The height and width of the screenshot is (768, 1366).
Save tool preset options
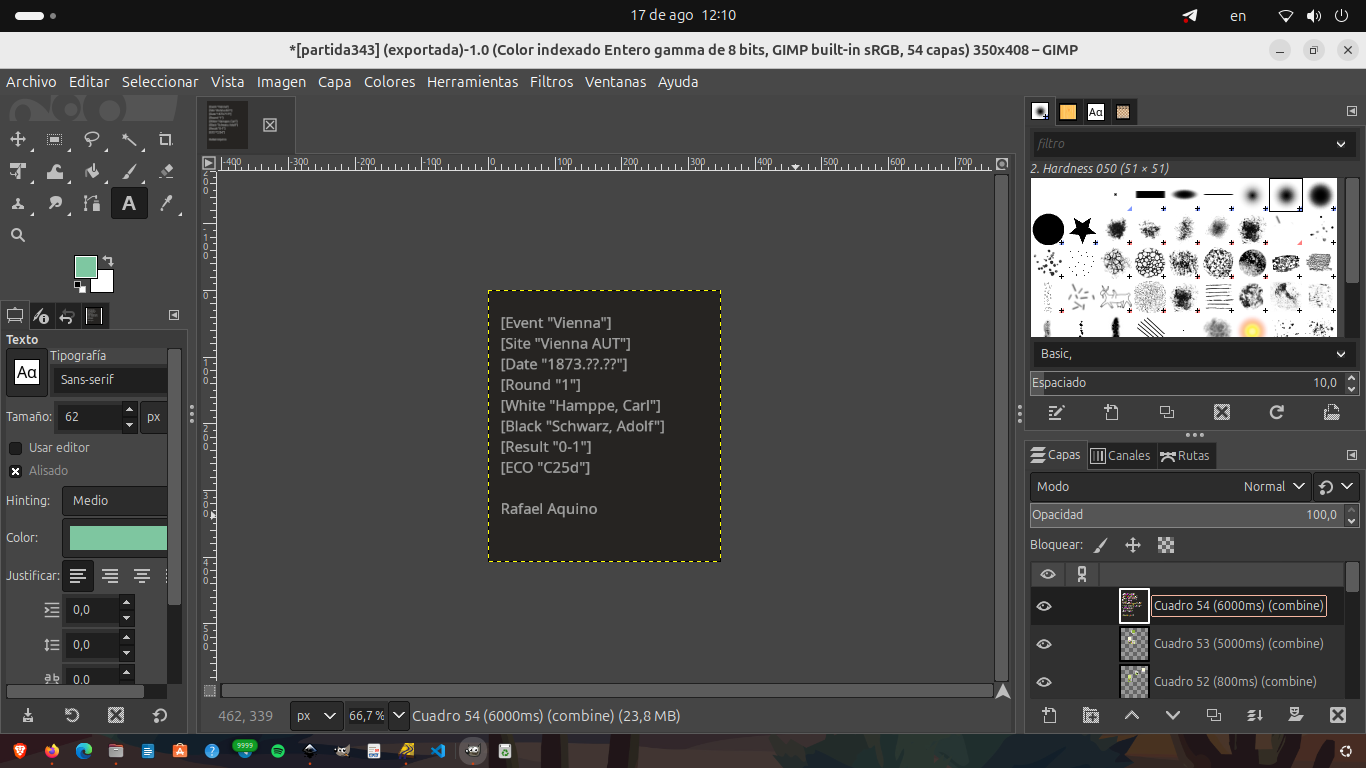[x=28, y=715]
